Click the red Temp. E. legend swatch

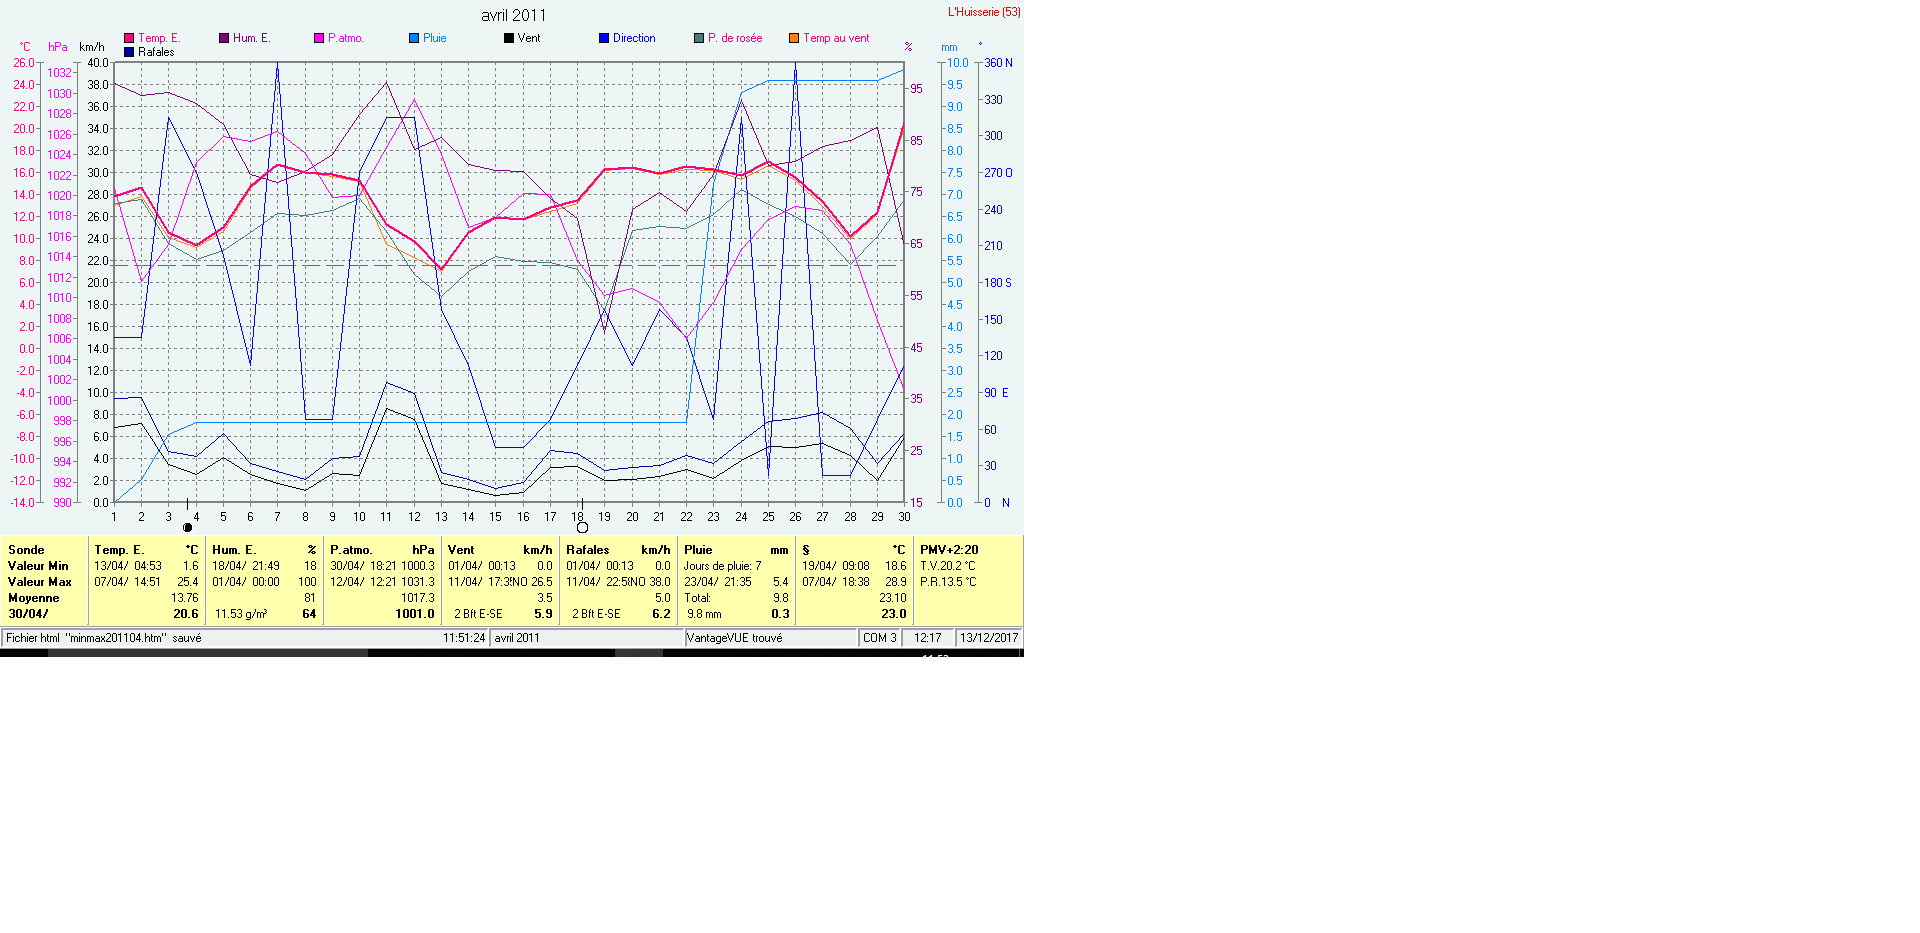129,38
